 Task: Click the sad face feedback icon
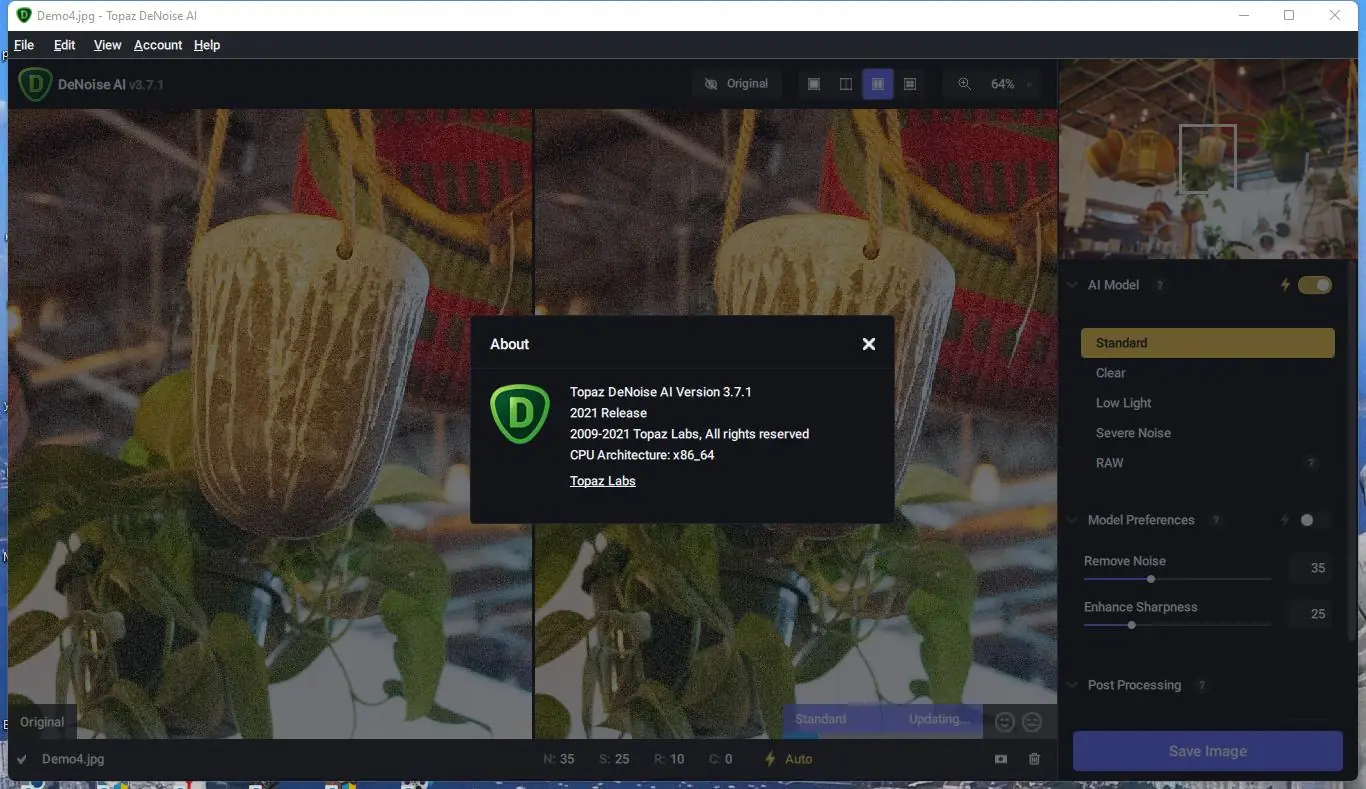[x=1032, y=721]
